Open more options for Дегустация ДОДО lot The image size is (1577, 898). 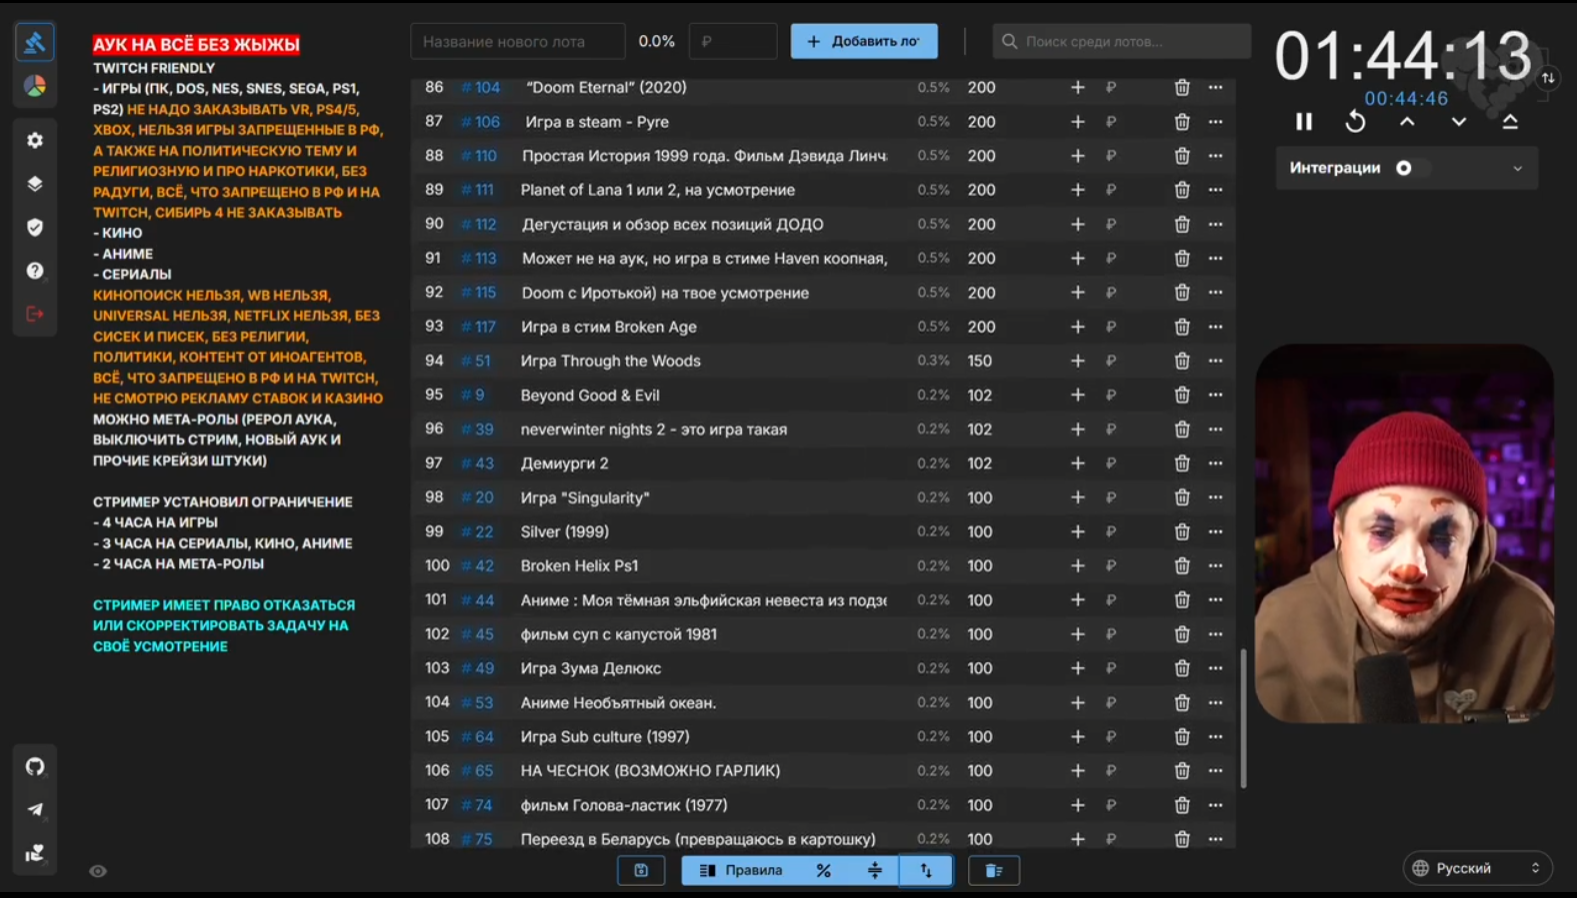pos(1215,224)
